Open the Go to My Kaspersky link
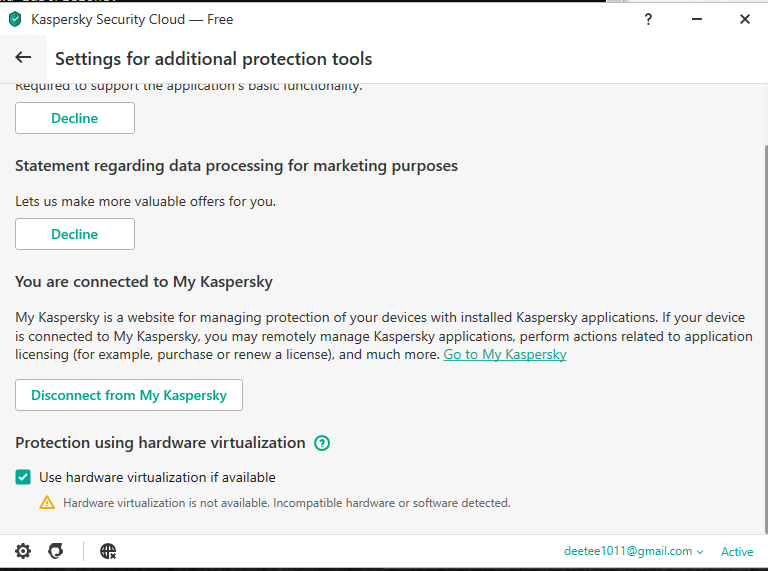 pyautogui.click(x=505, y=354)
